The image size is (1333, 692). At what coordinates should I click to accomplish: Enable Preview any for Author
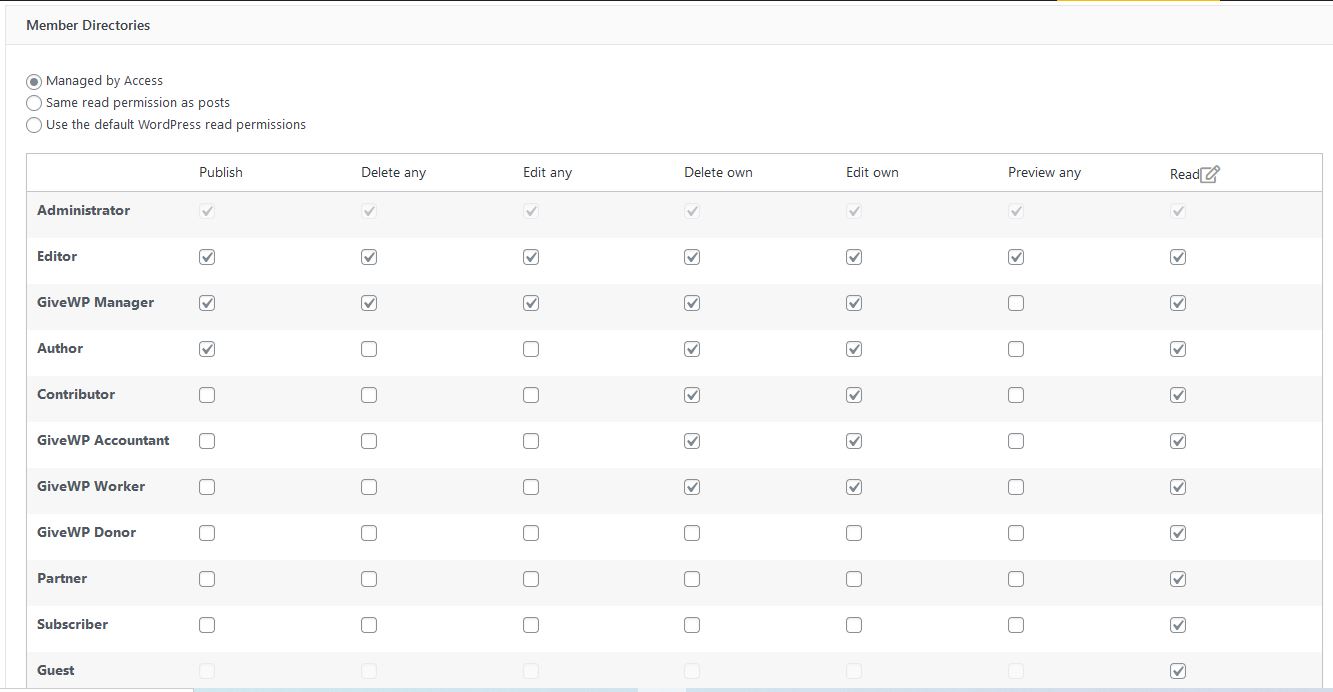point(1016,349)
